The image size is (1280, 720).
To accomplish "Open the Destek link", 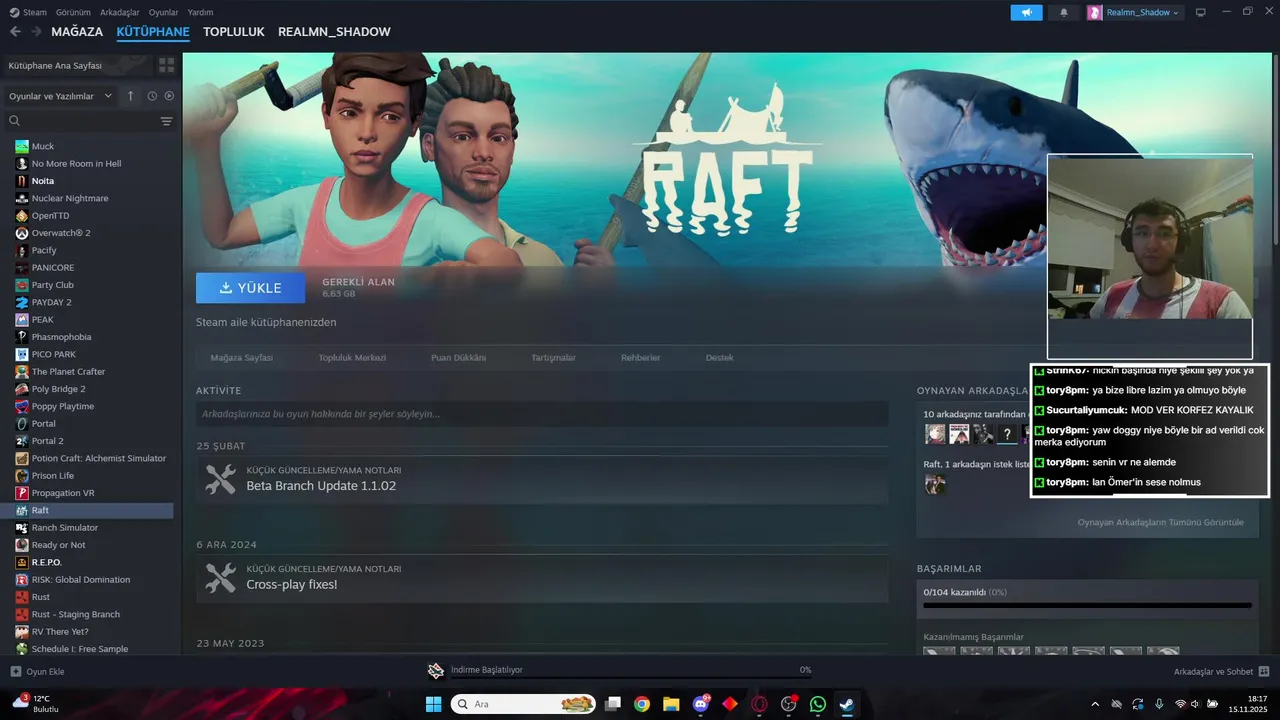I will tap(719, 357).
